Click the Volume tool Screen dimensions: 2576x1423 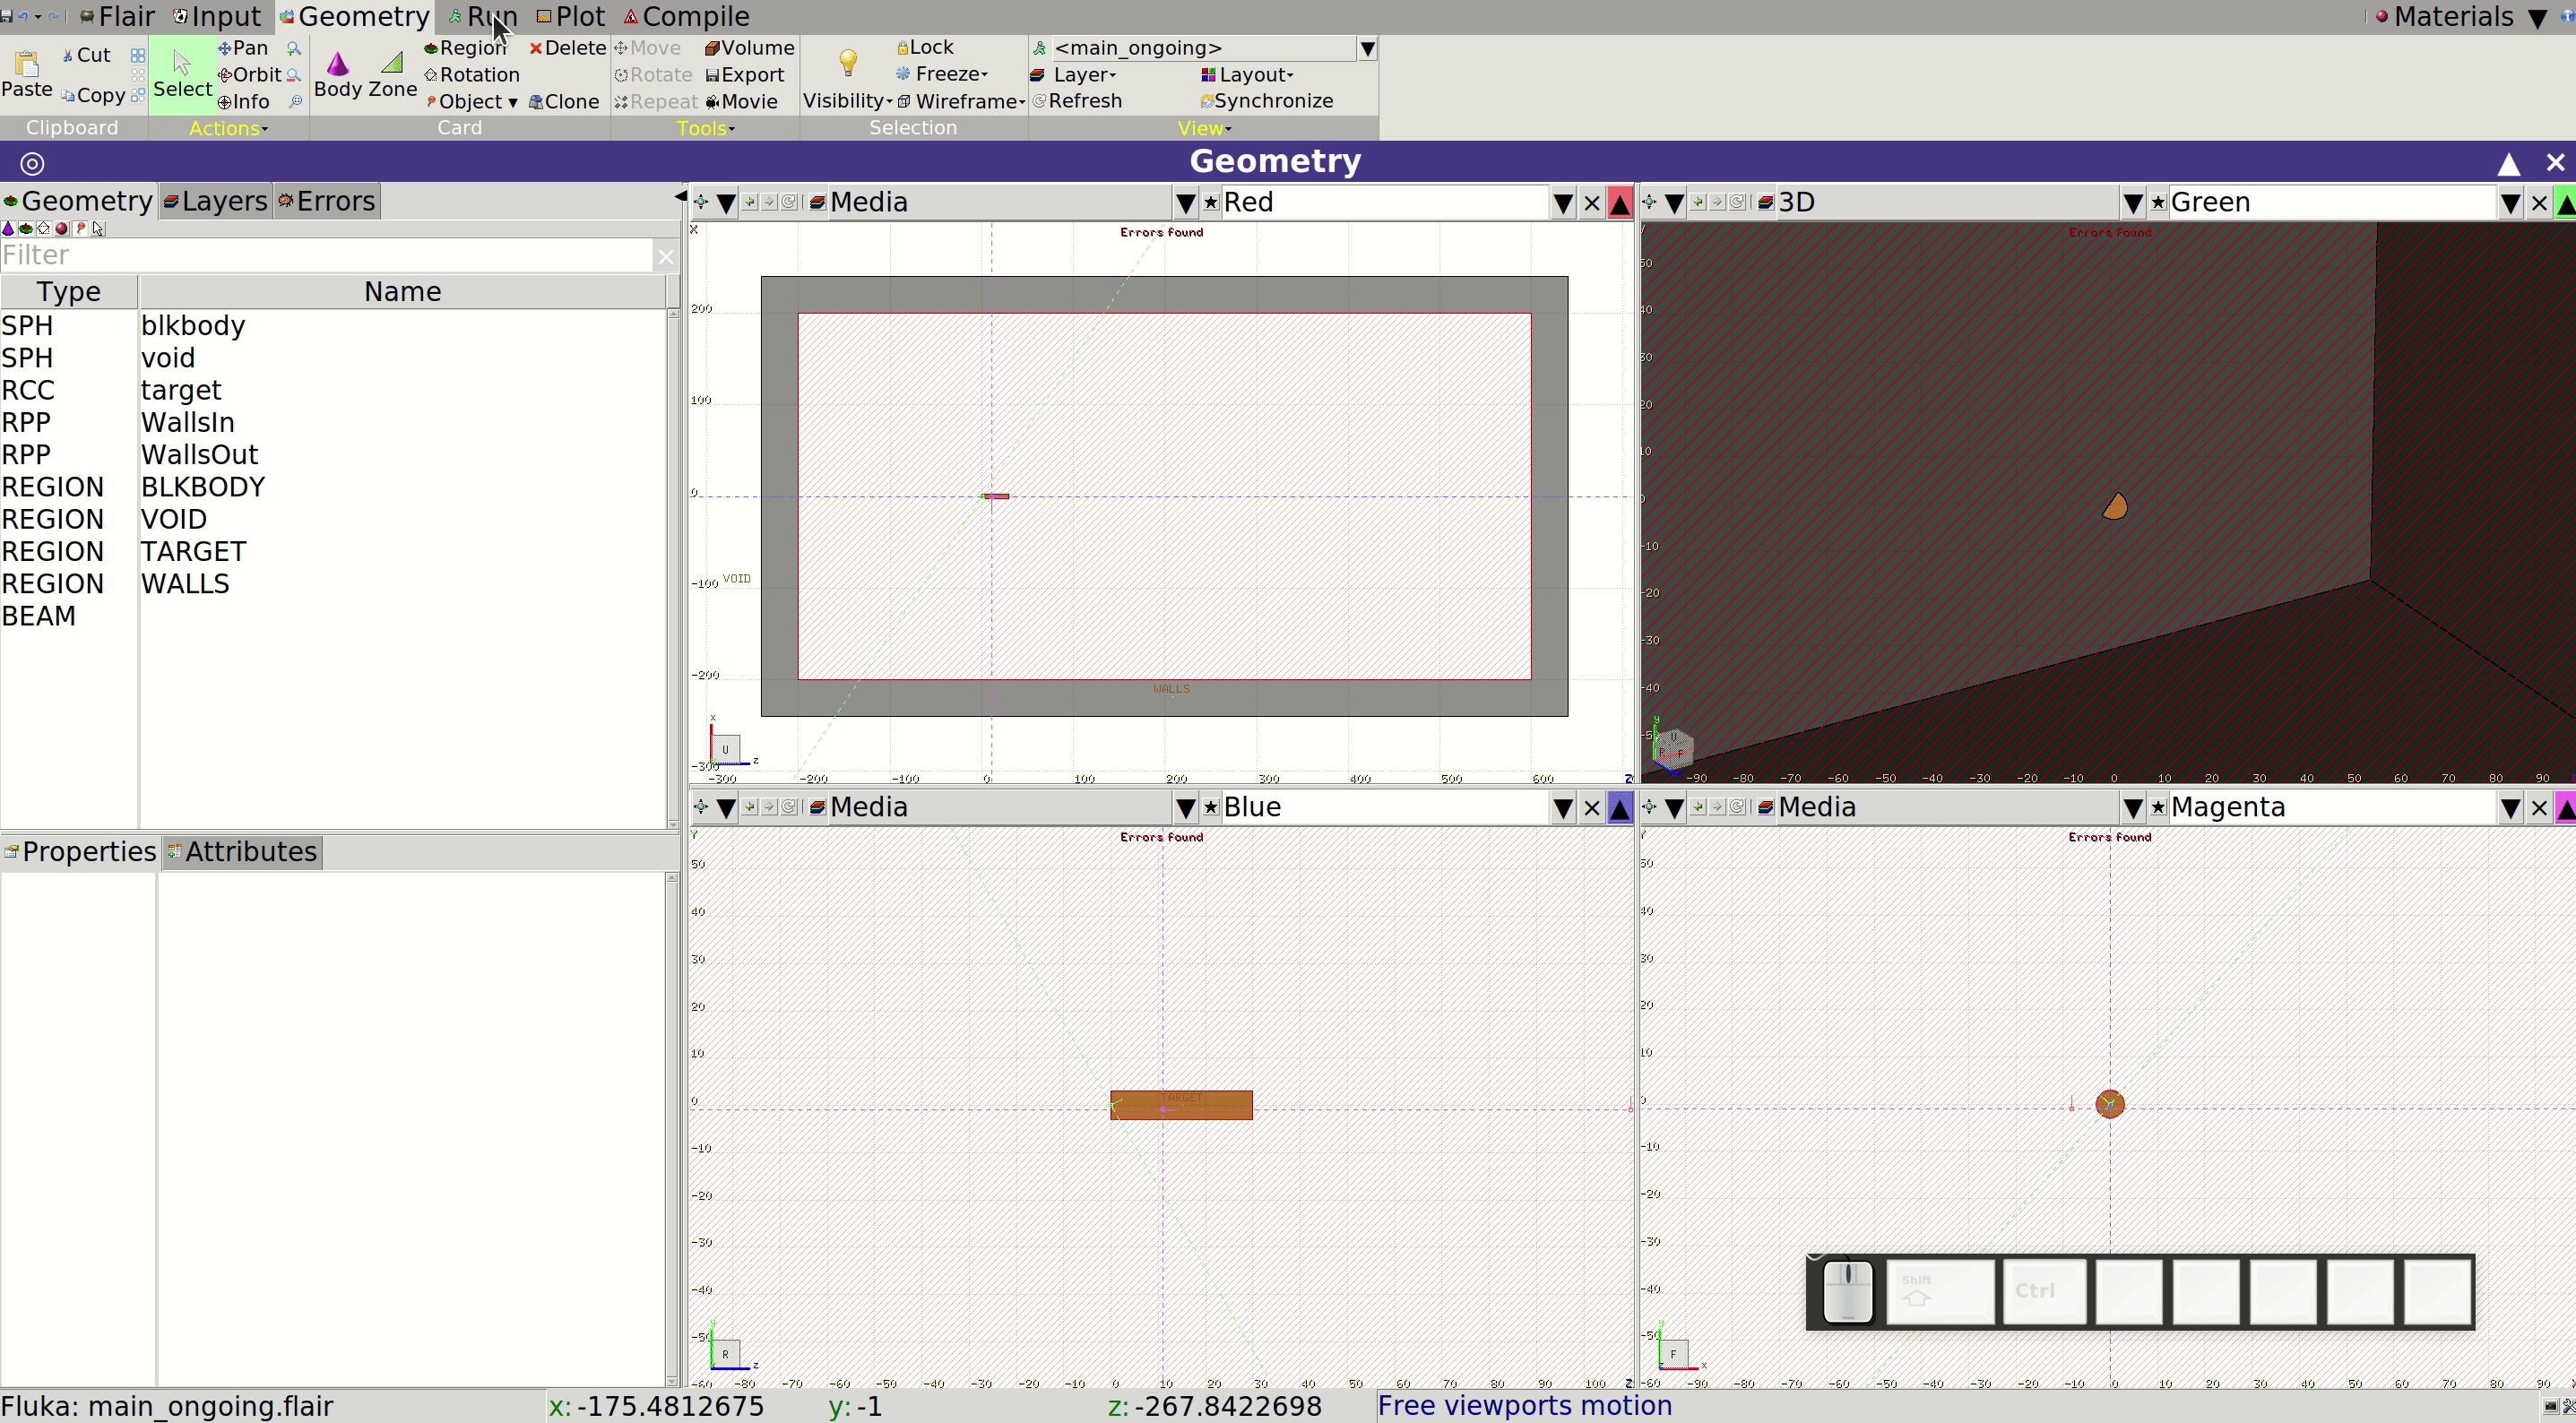(750, 48)
